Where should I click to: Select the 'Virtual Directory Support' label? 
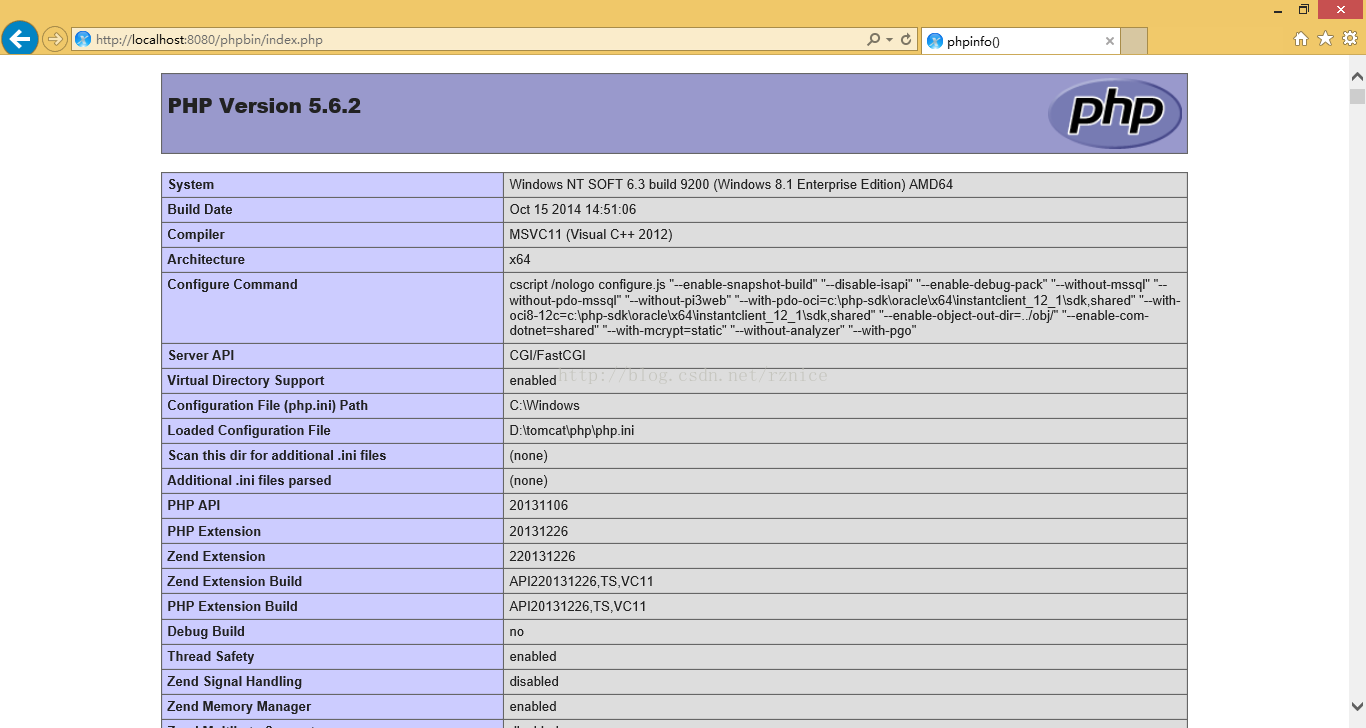click(x=246, y=381)
